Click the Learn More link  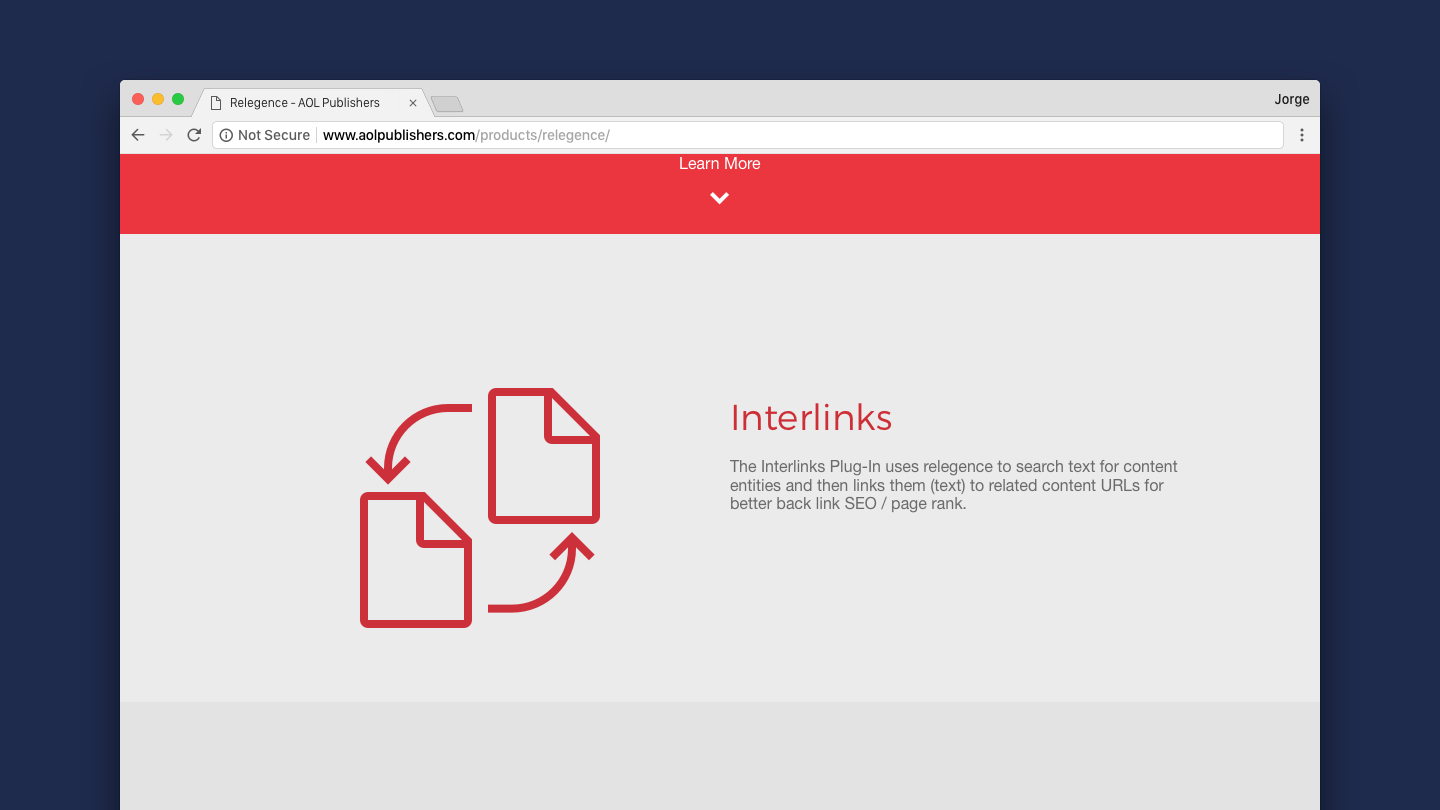(719, 164)
